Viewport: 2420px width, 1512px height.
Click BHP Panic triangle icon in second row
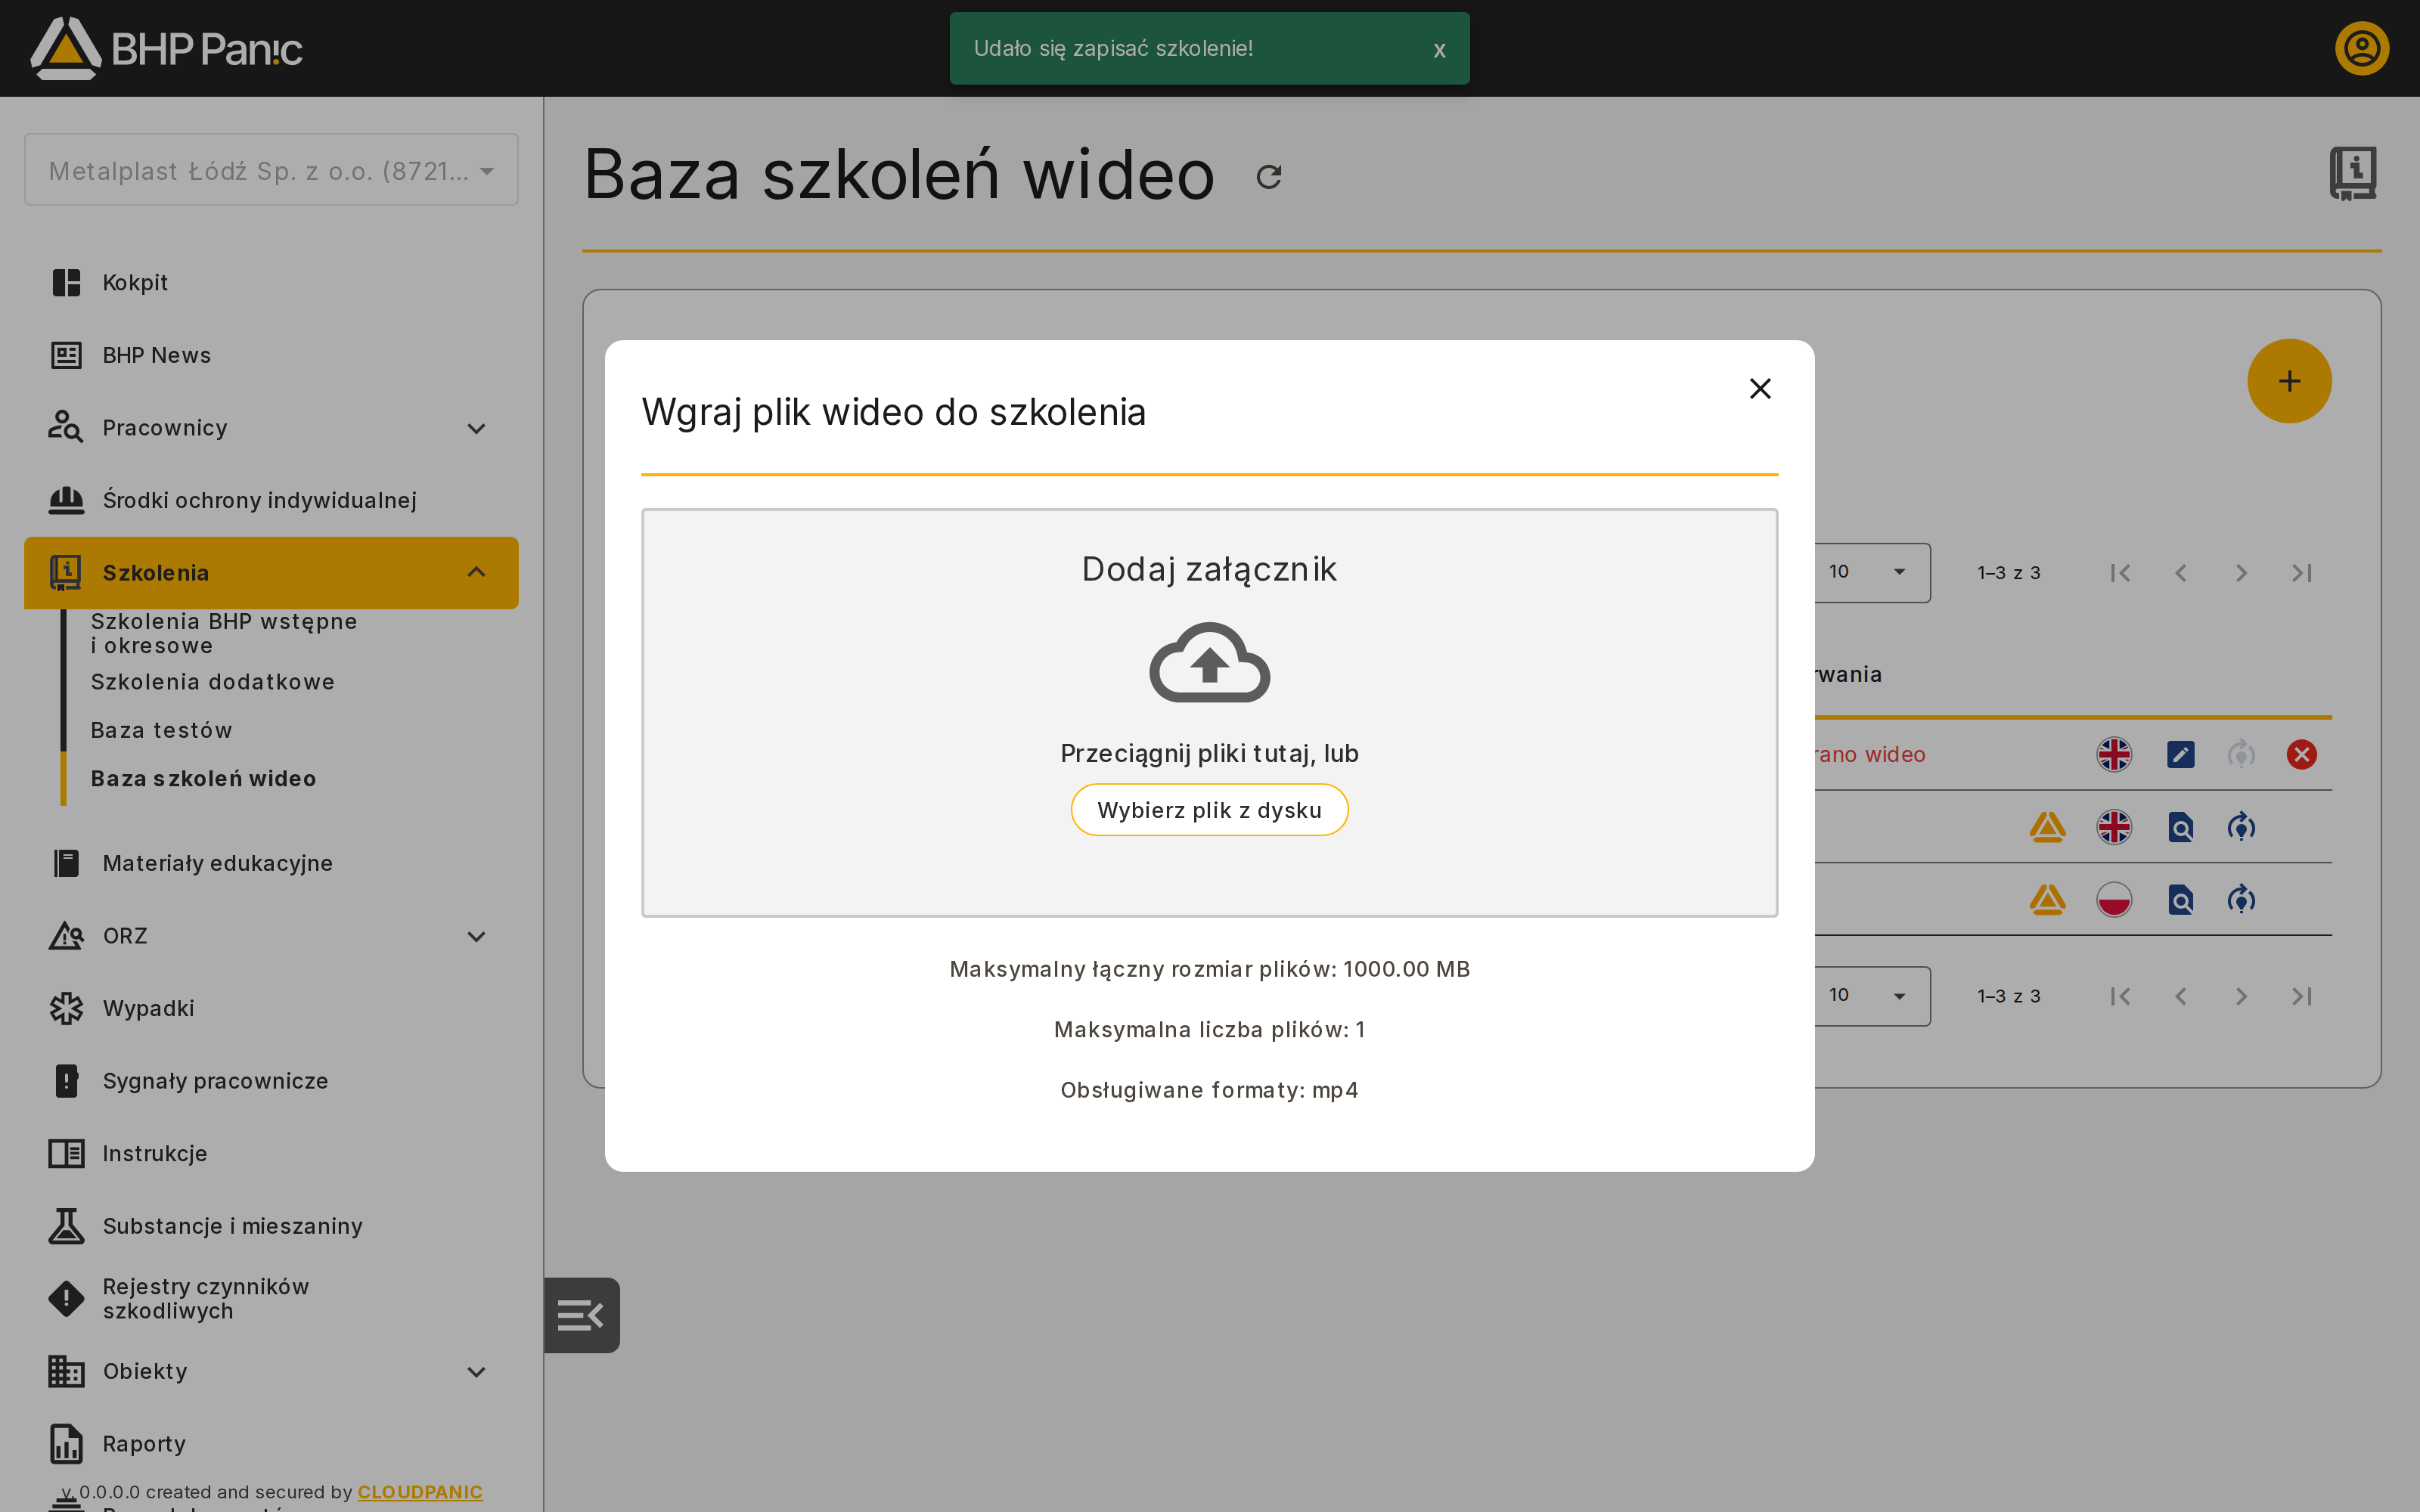(2047, 827)
